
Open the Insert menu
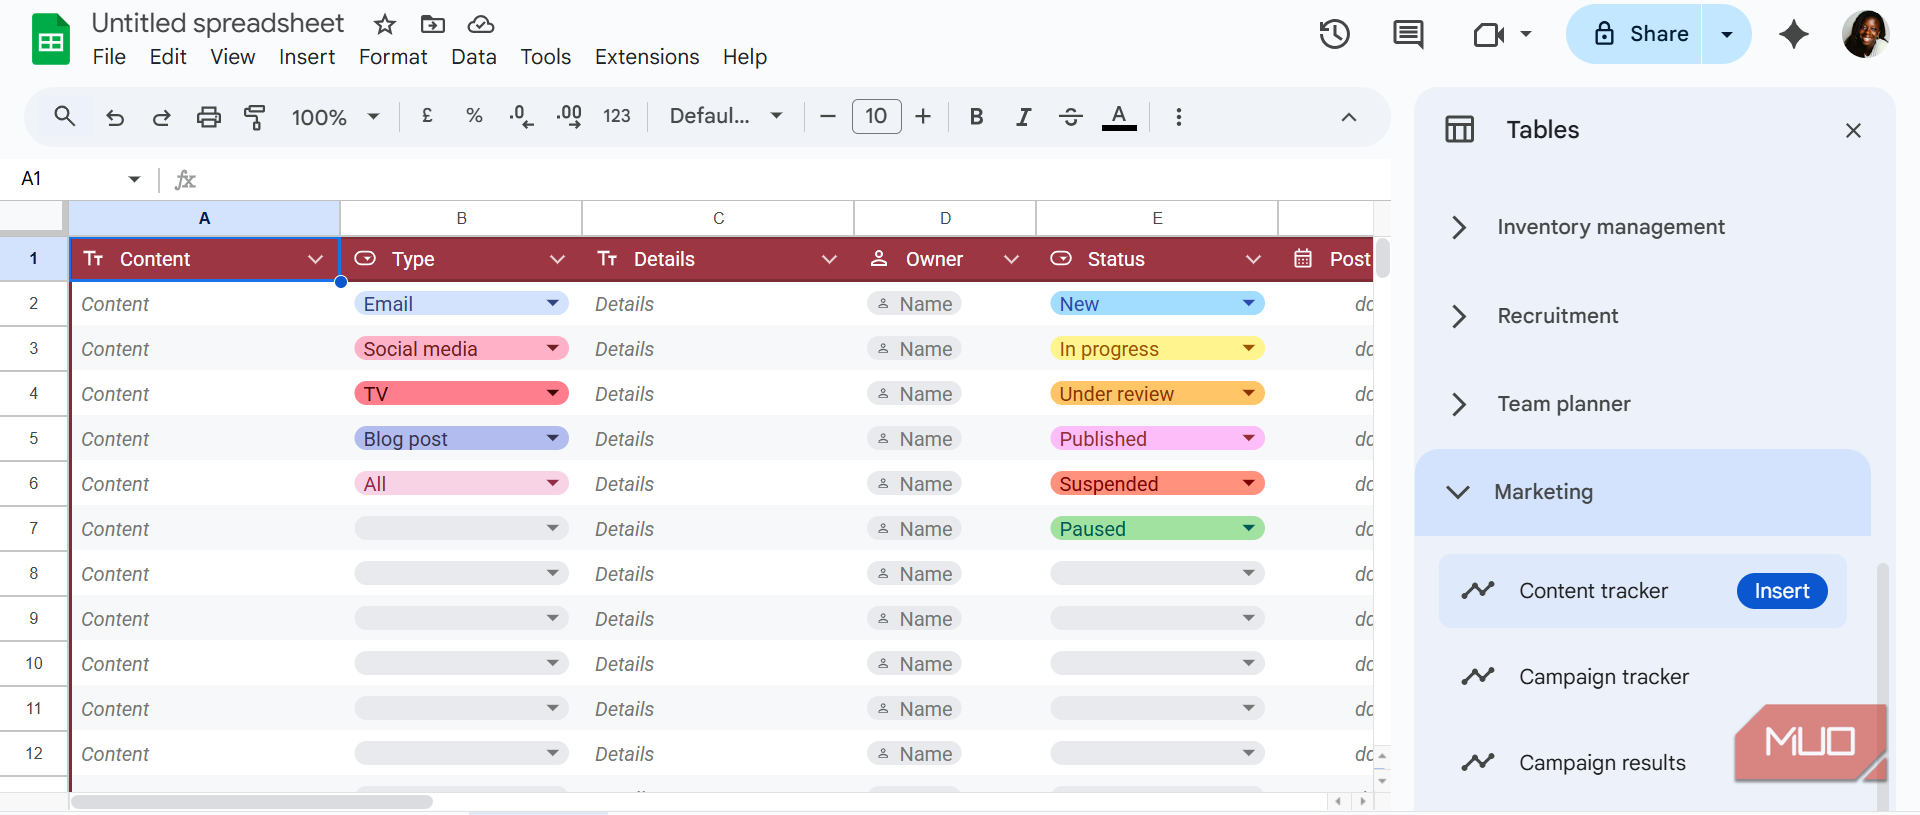point(307,57)
